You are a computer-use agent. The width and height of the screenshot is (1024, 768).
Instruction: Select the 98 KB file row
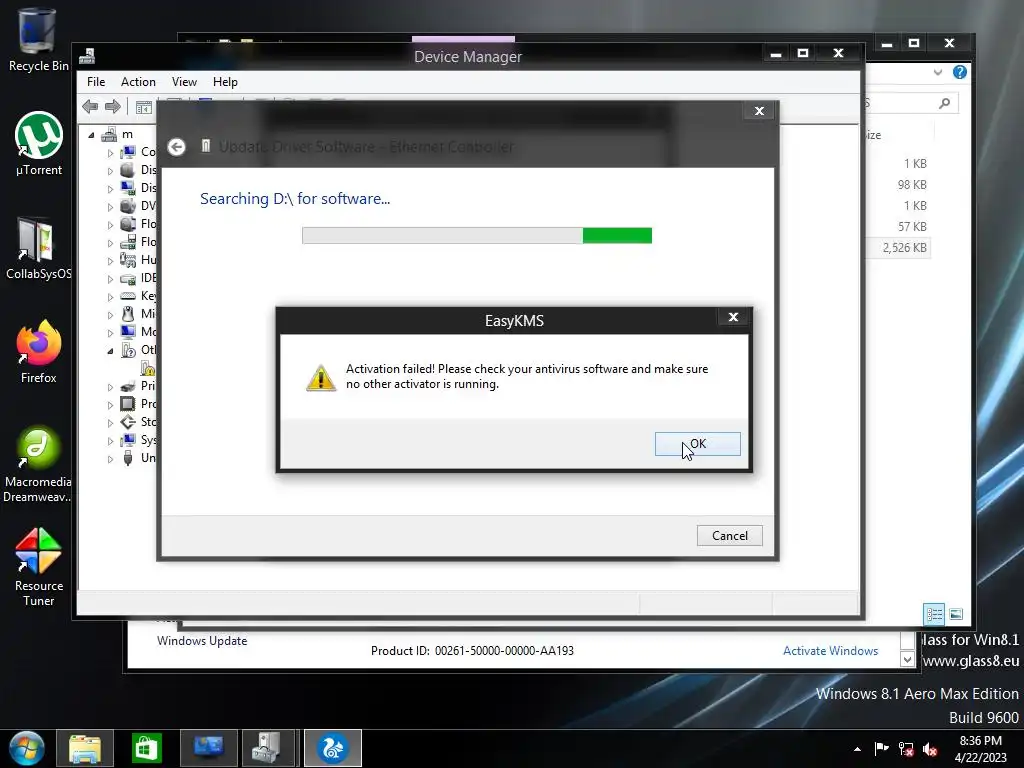coord(899,185)
